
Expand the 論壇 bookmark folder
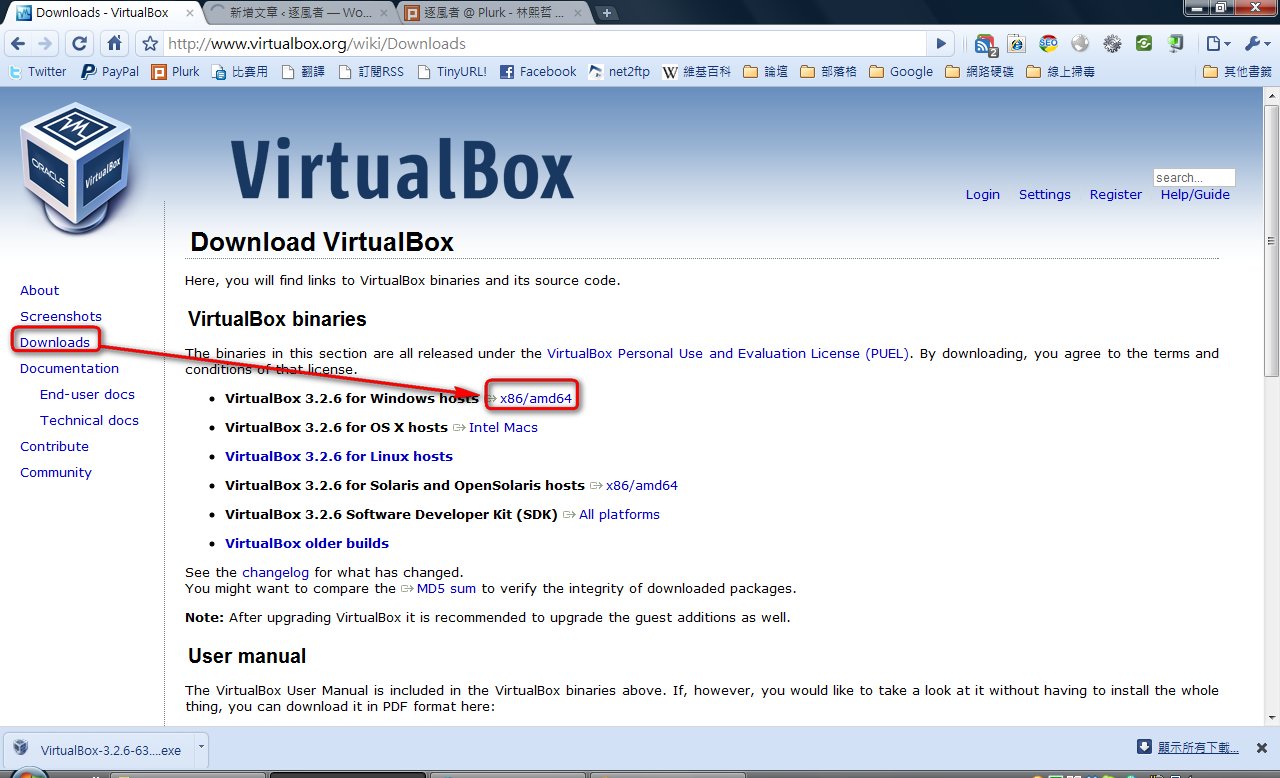click(x=767, y=72)
